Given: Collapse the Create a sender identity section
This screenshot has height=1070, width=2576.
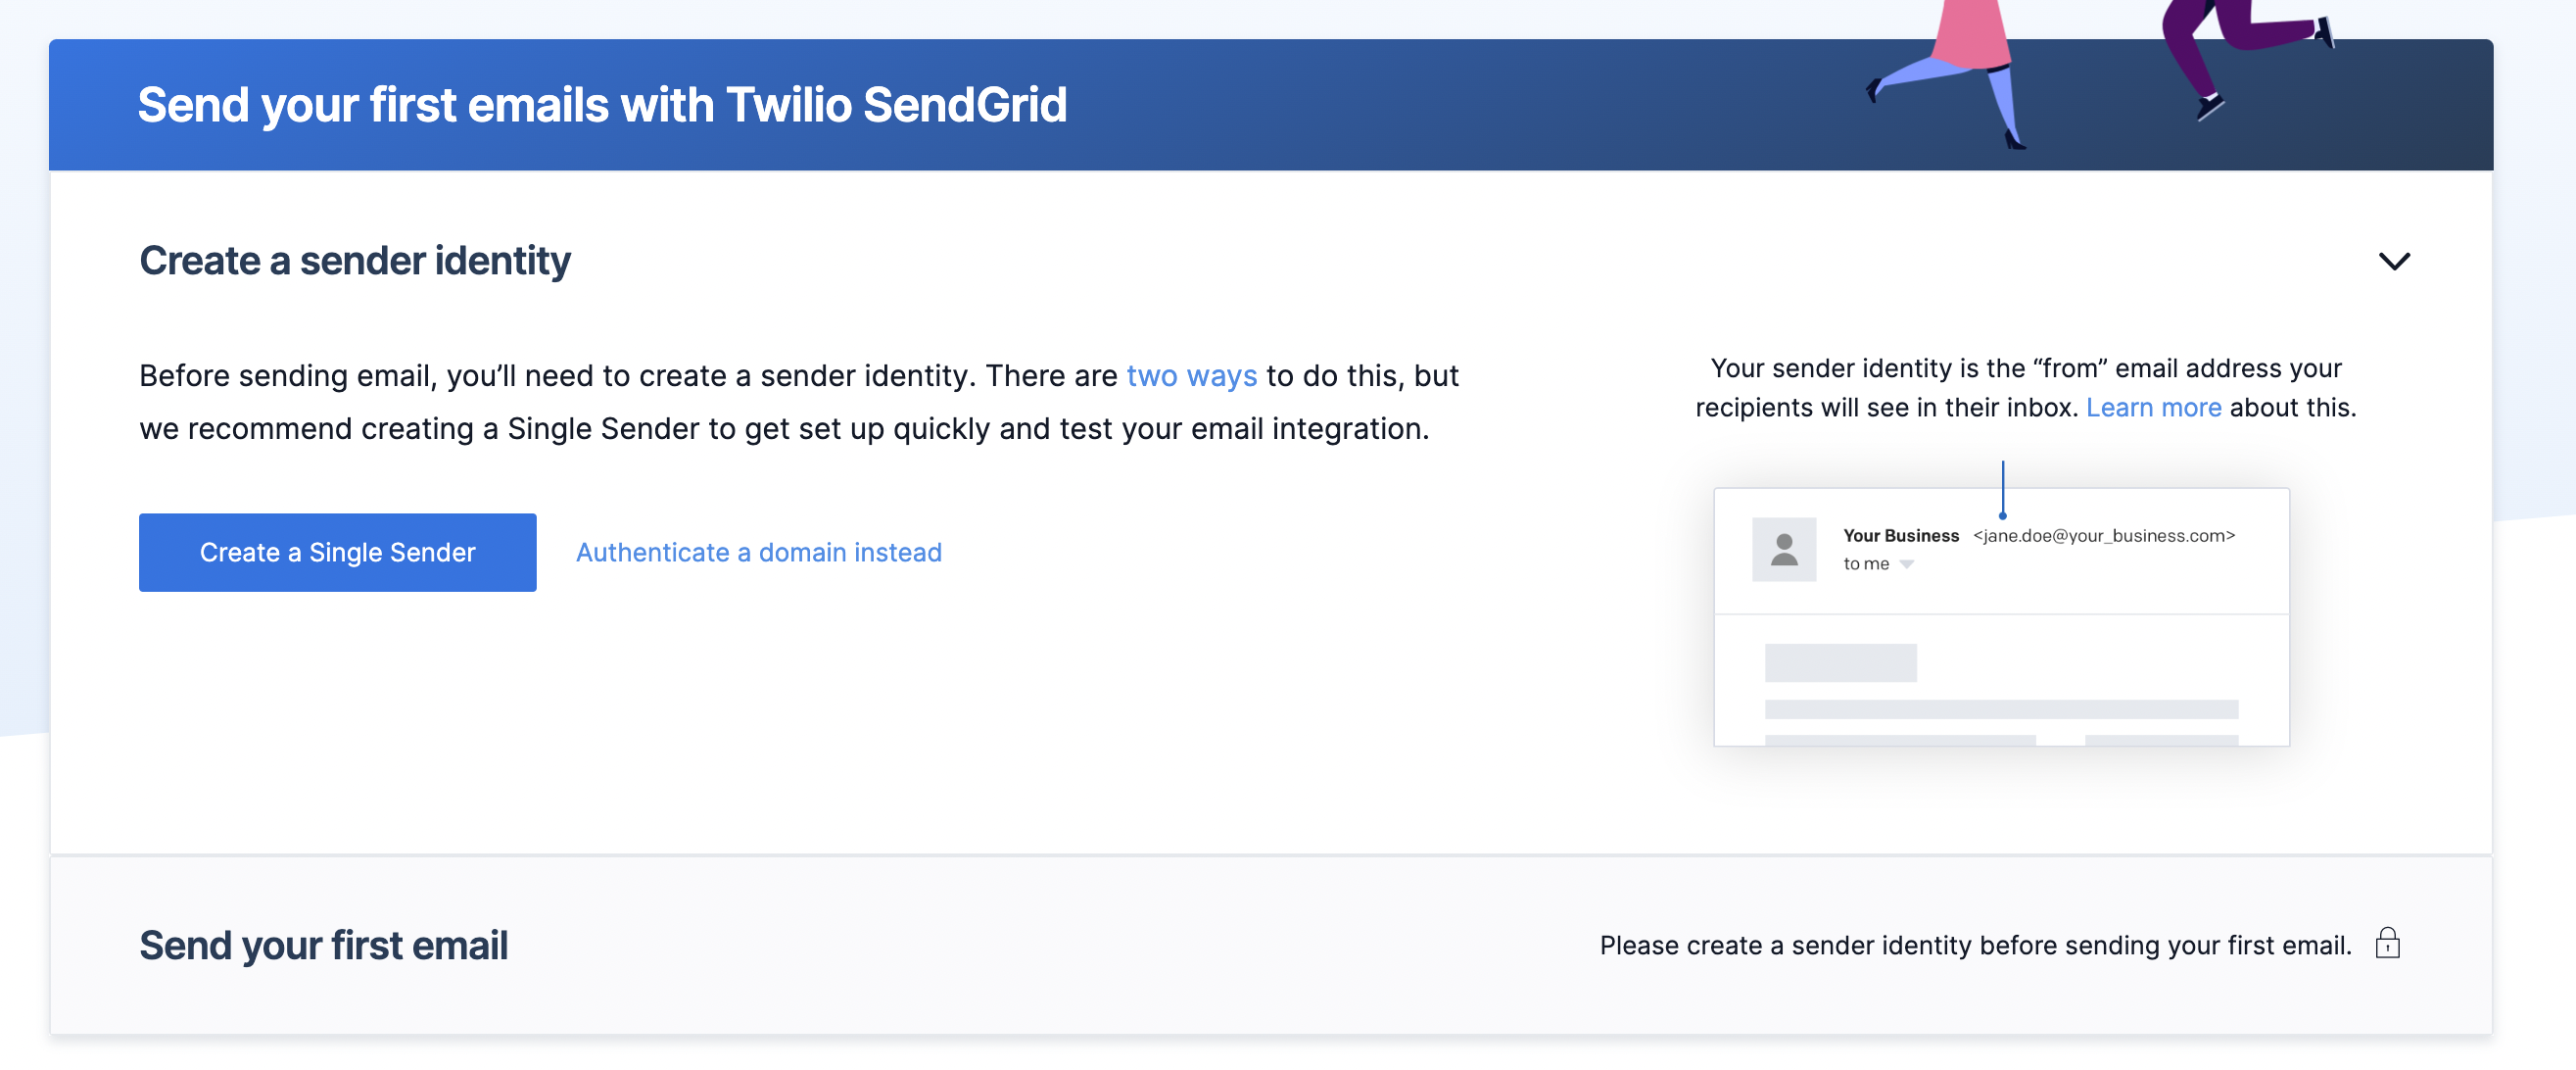Looking at the screenshot, I should 2397,262.
